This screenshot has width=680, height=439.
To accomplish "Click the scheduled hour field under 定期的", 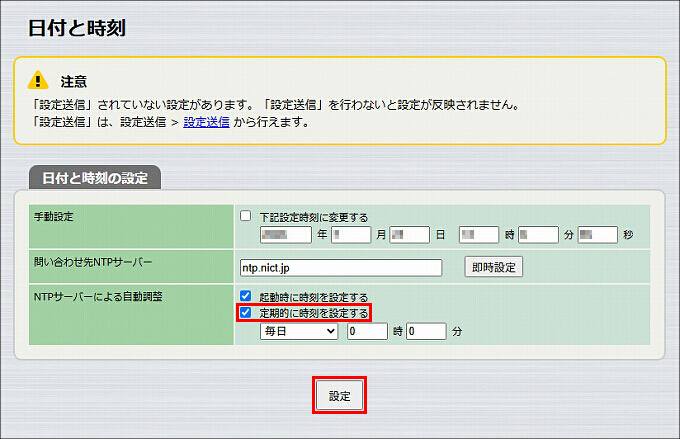I will [367, 331].
